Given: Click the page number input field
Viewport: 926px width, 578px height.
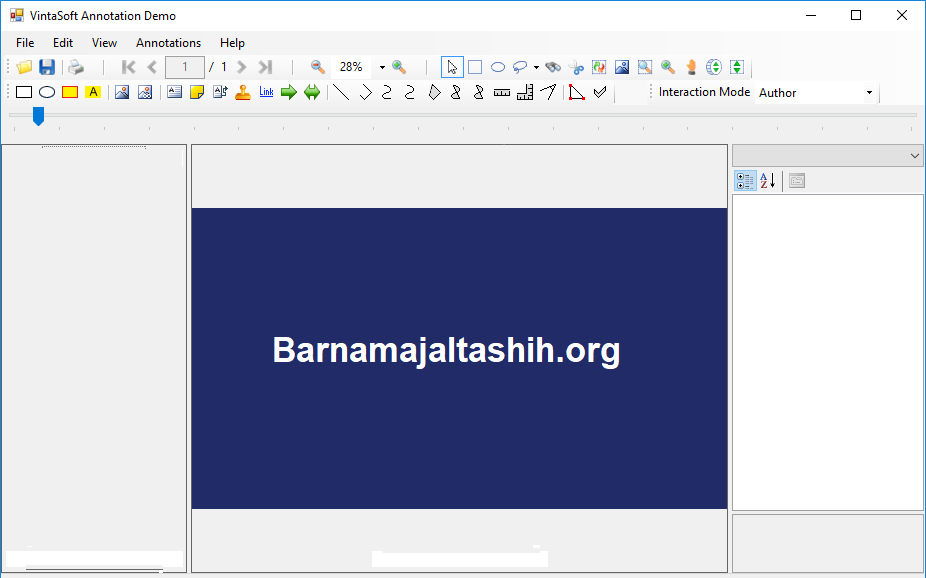Looking at the screenshot, I should [x=185, y=67].
